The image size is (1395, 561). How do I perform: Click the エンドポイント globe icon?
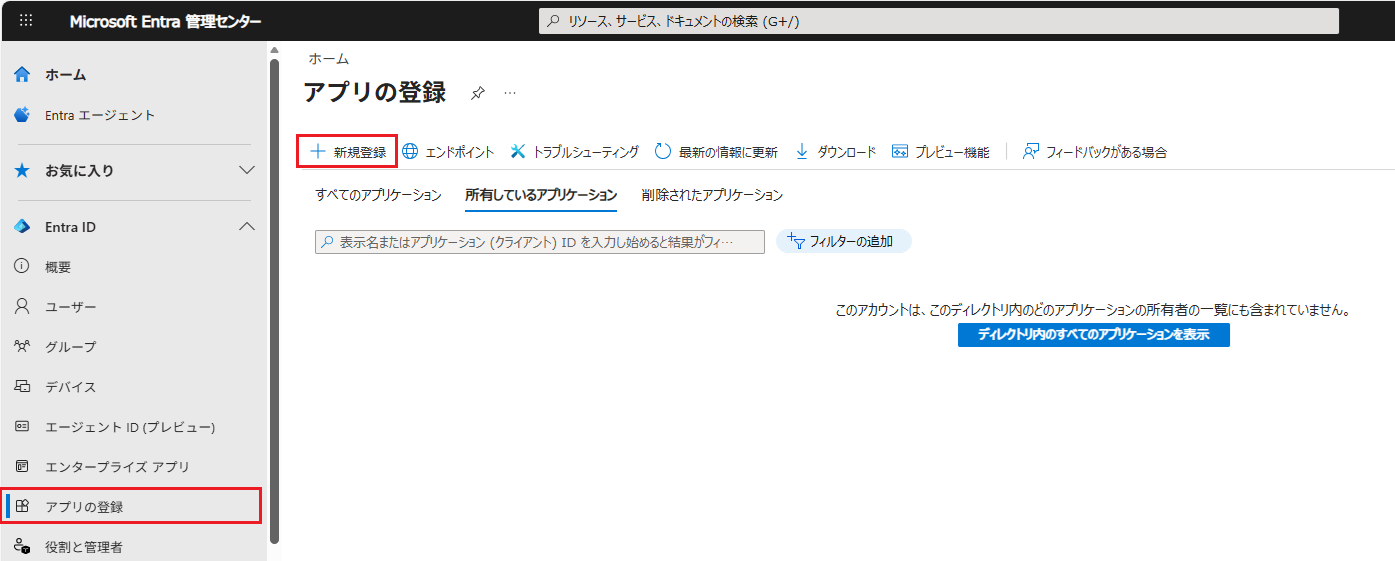coord(410,152)
